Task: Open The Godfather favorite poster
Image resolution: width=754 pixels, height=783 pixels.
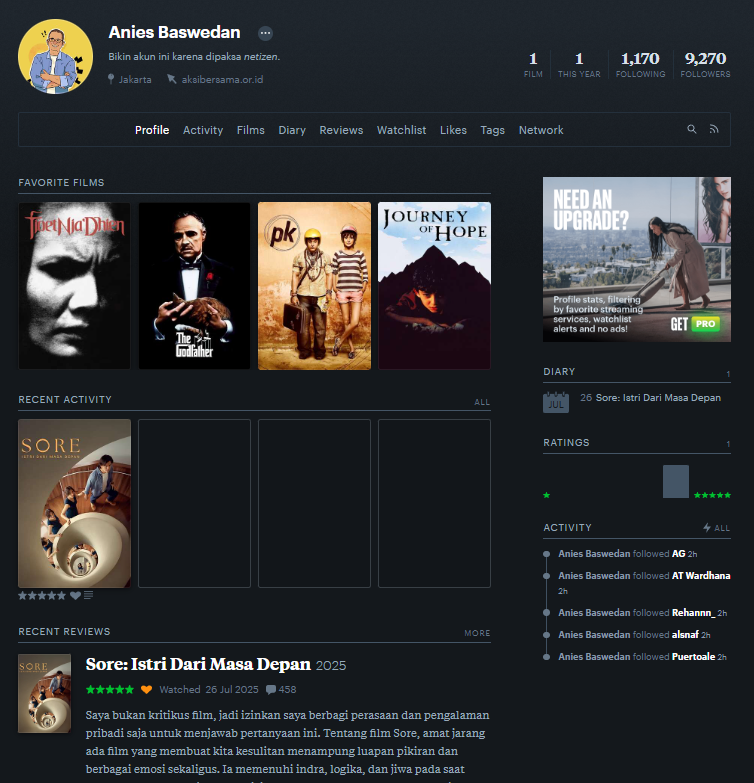Action: coord(194,286)
